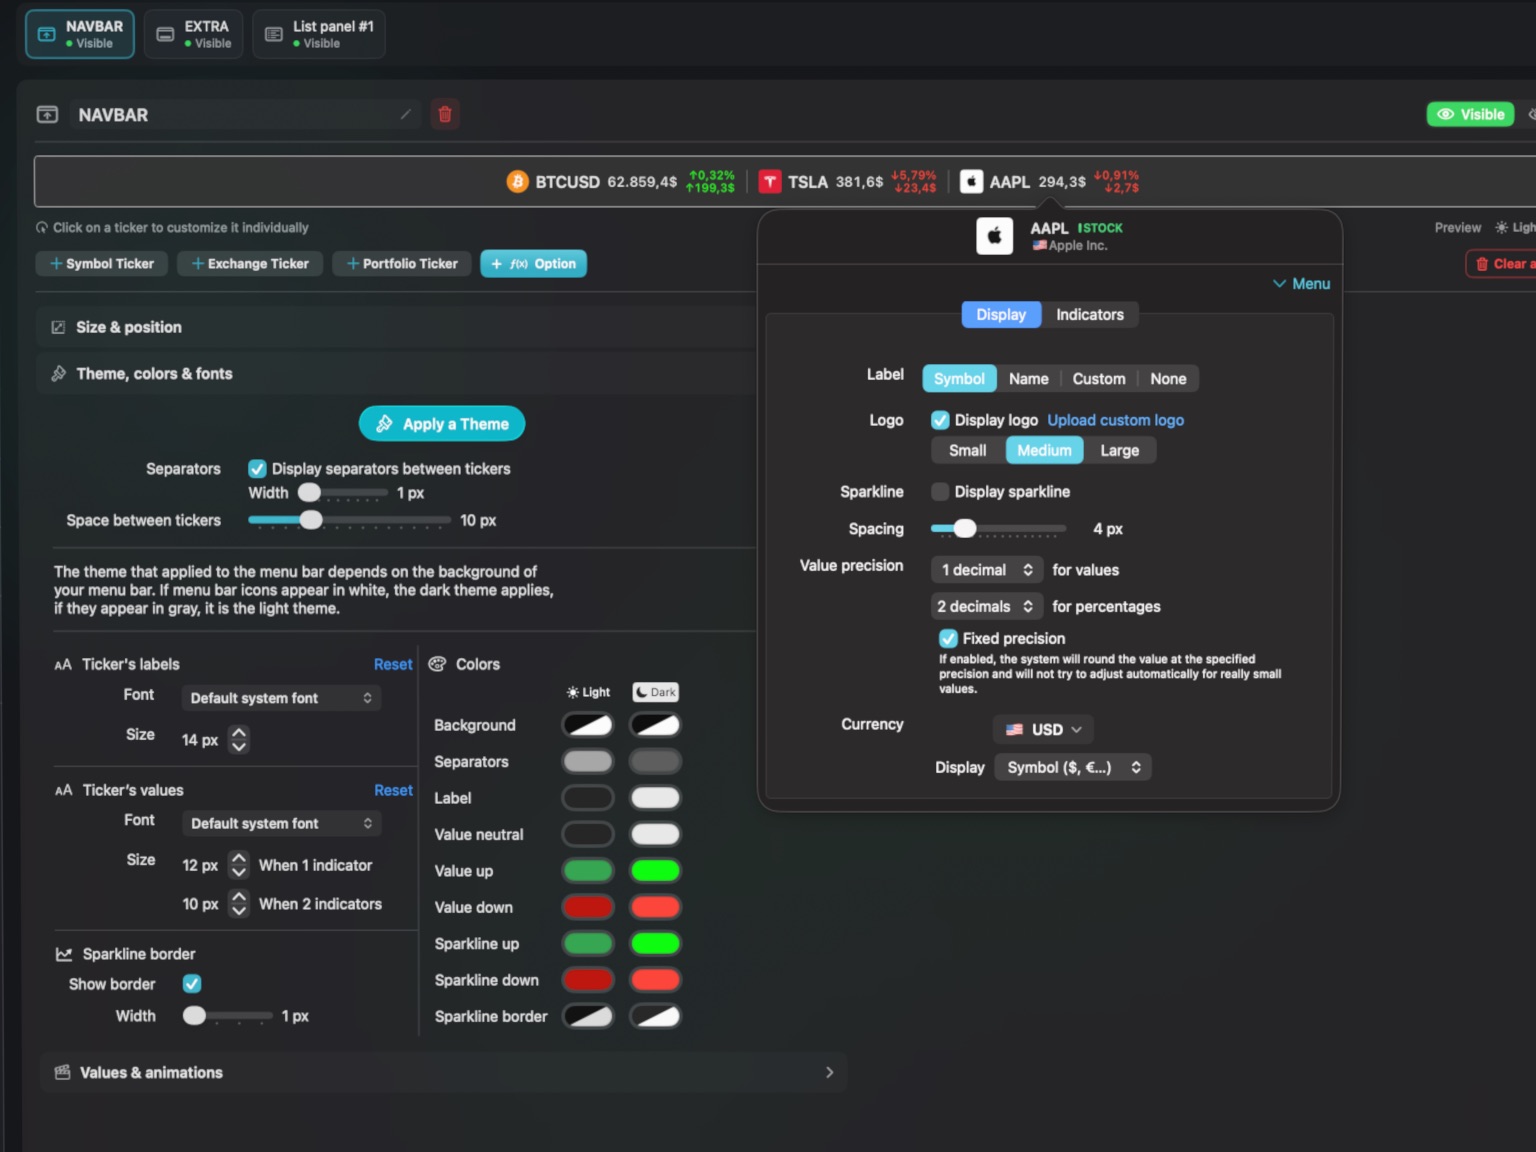The image size is (1536, 1152).
Task: Open the Dark swatch for Value up
Action: 655,871
